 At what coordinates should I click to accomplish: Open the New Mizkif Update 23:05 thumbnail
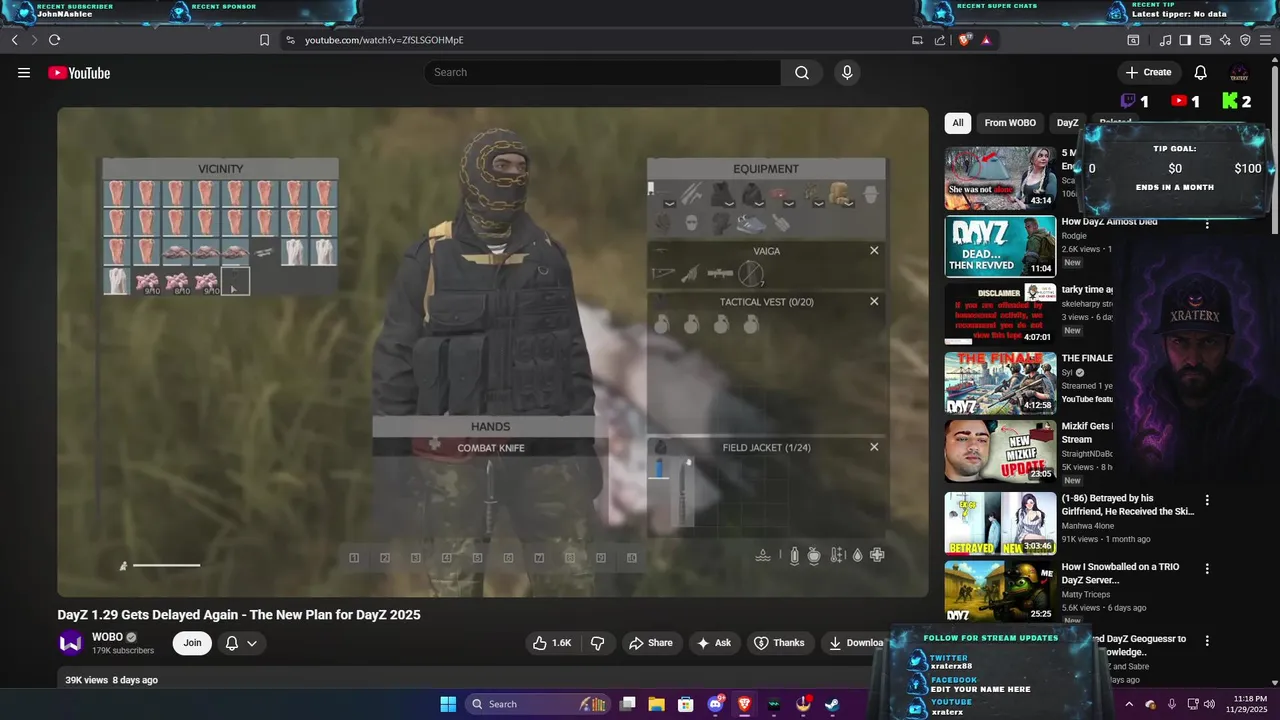pyautogui.click(x=1000, y=451)
